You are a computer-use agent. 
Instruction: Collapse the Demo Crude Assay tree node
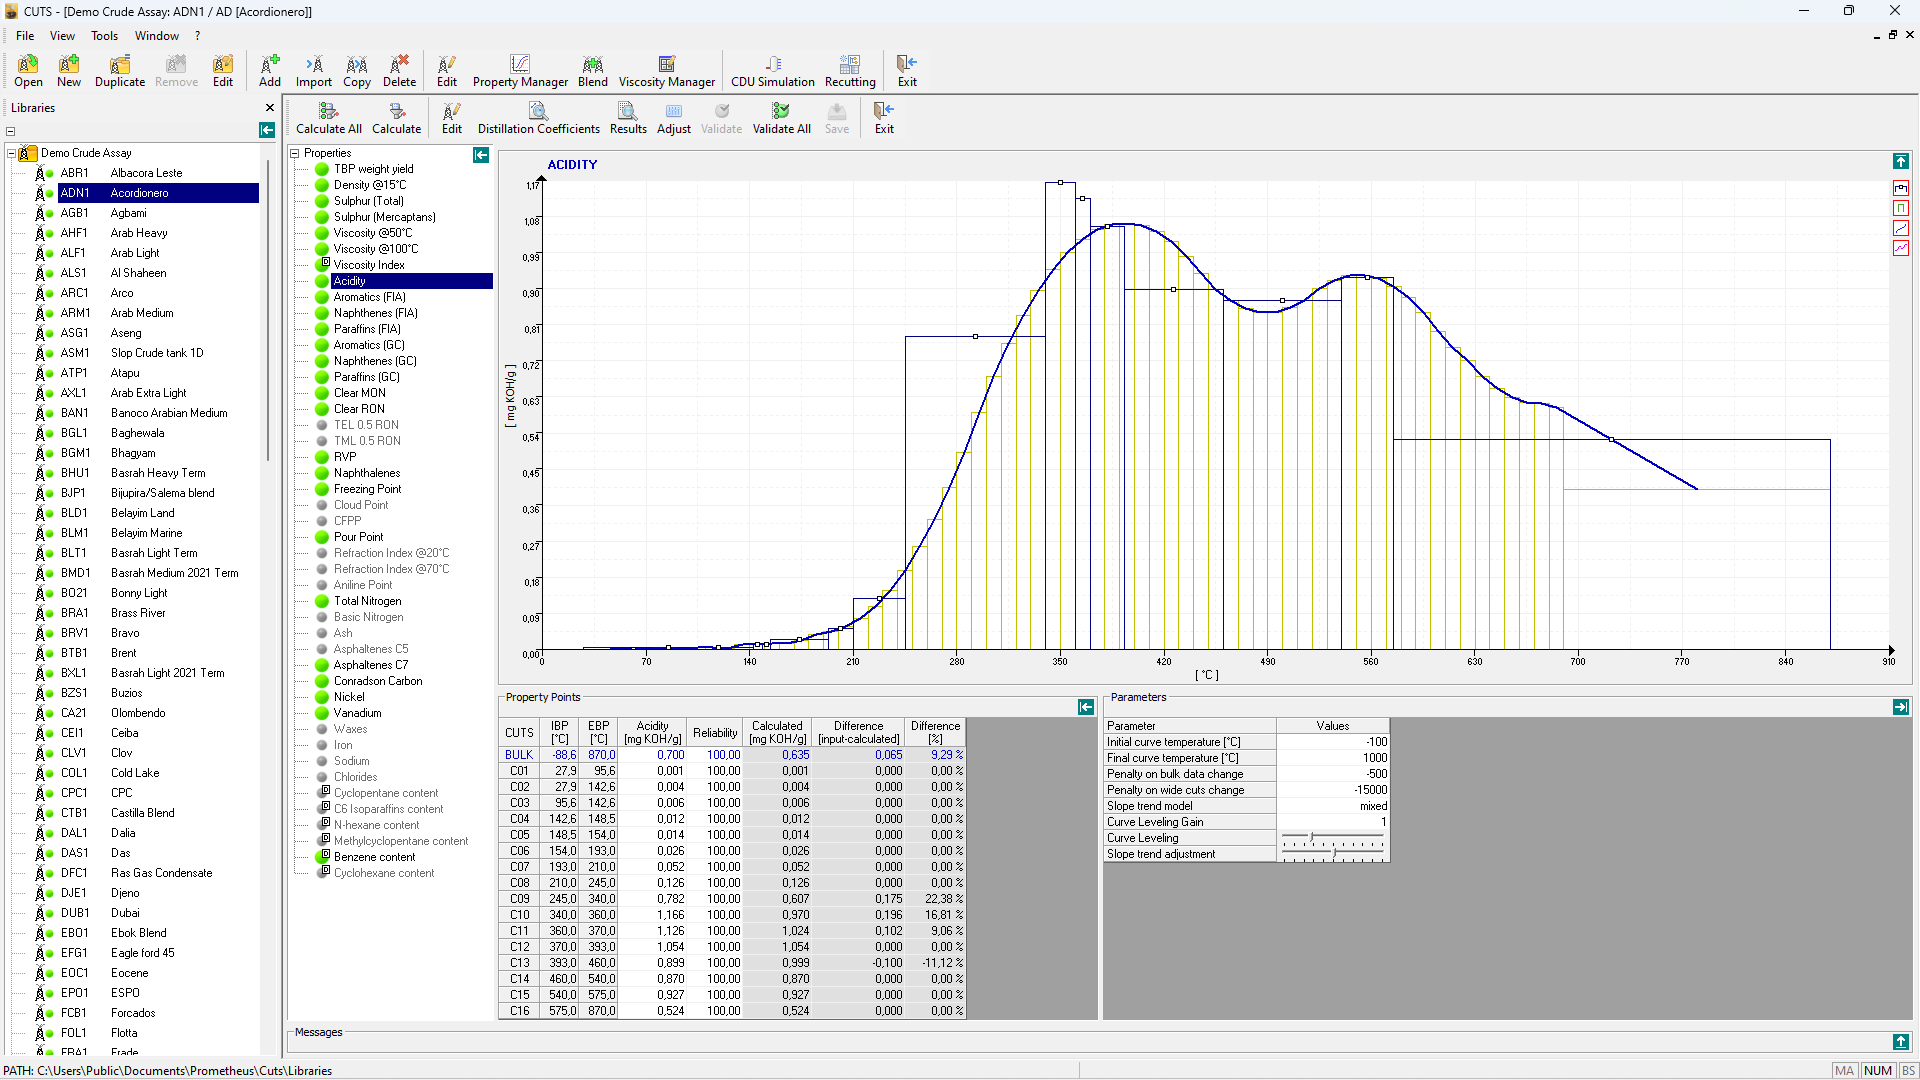pos(12,153)
